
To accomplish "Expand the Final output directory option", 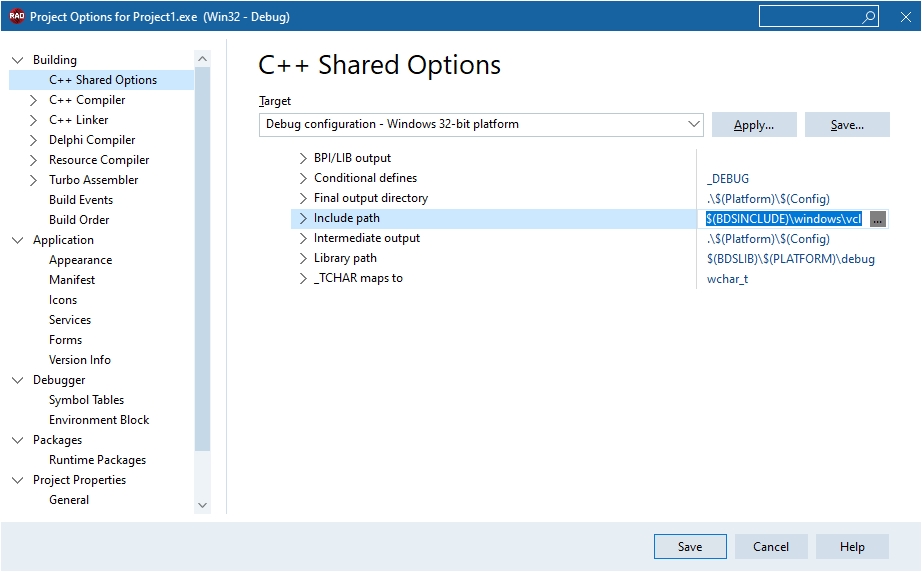I will tap(303, 198).
